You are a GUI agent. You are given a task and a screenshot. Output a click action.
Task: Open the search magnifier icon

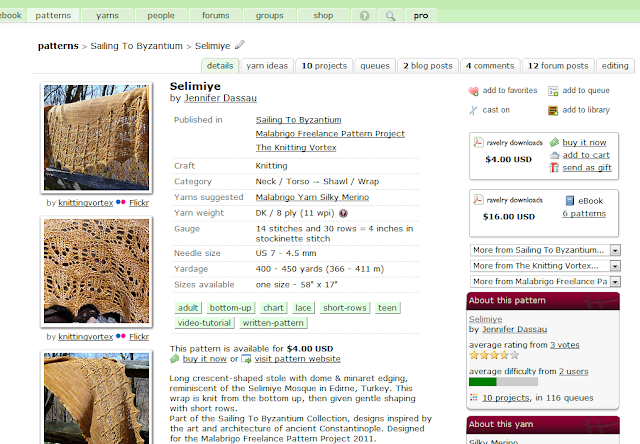pos(391,16)
